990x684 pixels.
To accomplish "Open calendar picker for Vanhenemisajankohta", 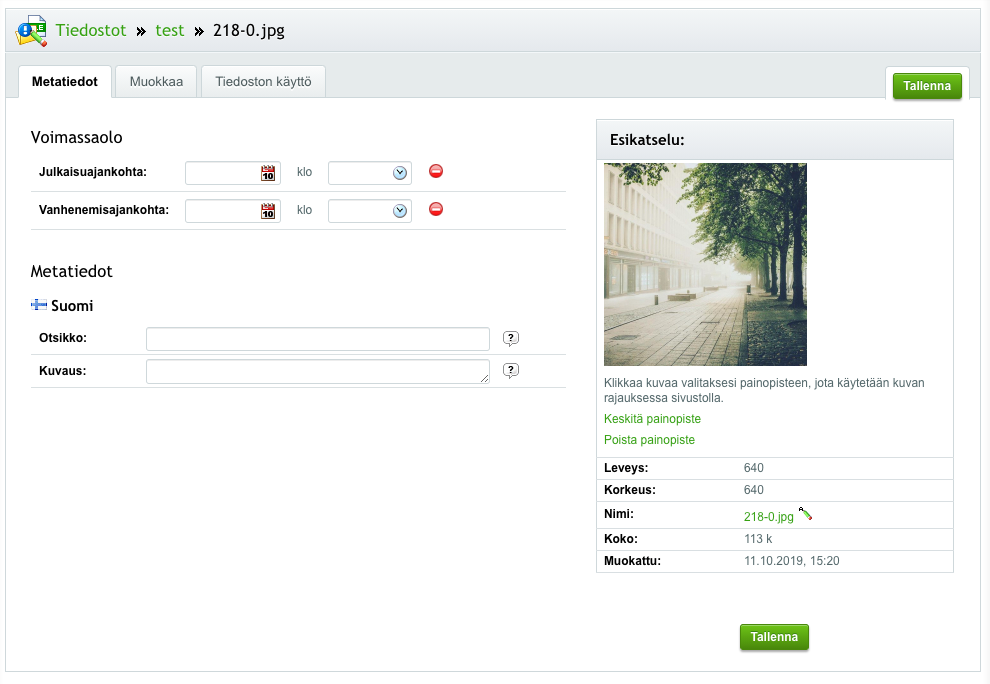I will pos(268,211).
